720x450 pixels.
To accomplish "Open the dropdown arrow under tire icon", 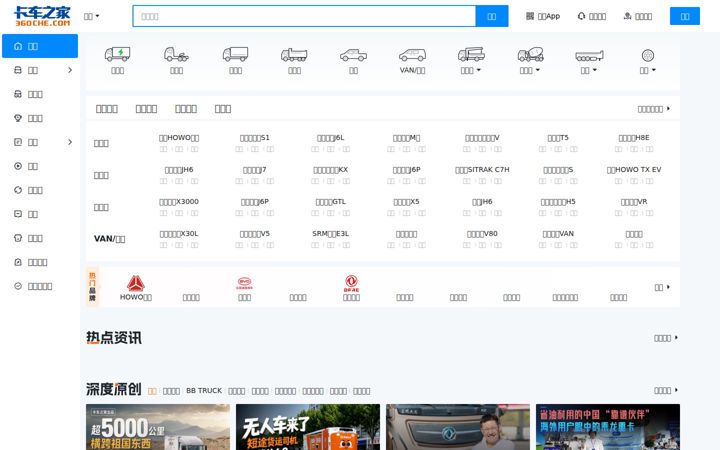I will coord(653,70).
